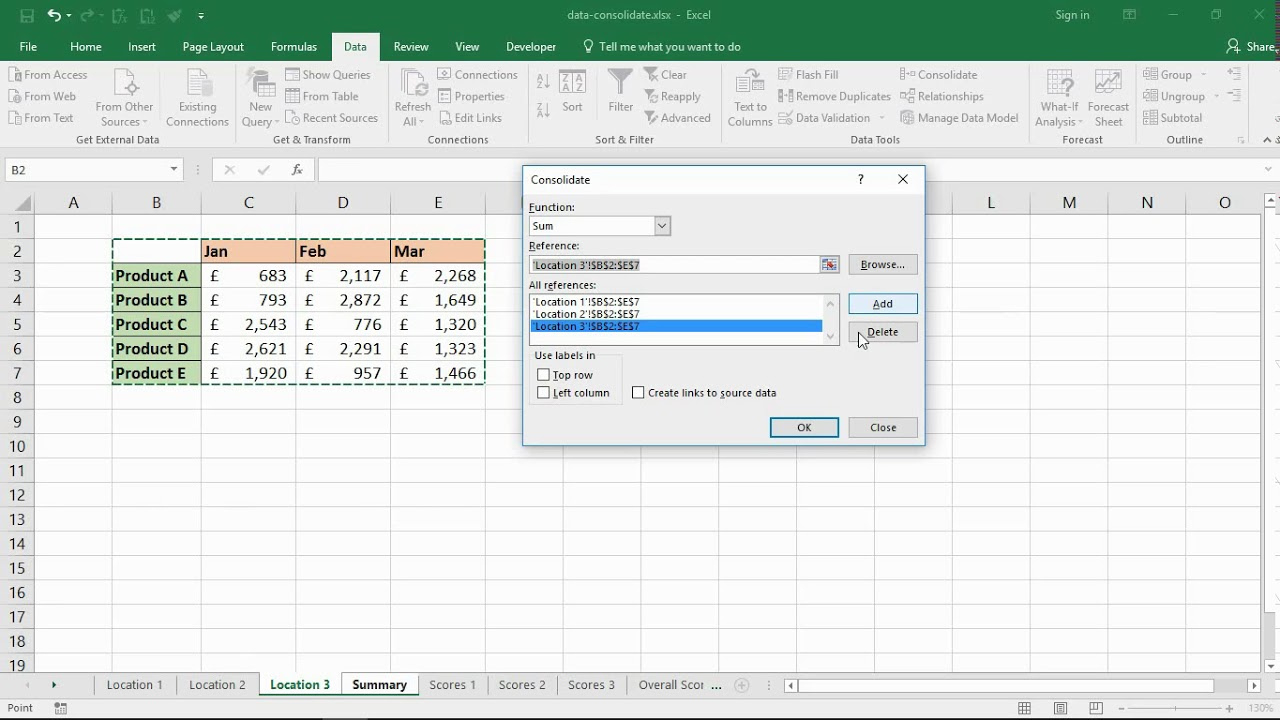Check the Left column option
The width and height of the screenshot is (1280, 720).
[x=544, y=392]
